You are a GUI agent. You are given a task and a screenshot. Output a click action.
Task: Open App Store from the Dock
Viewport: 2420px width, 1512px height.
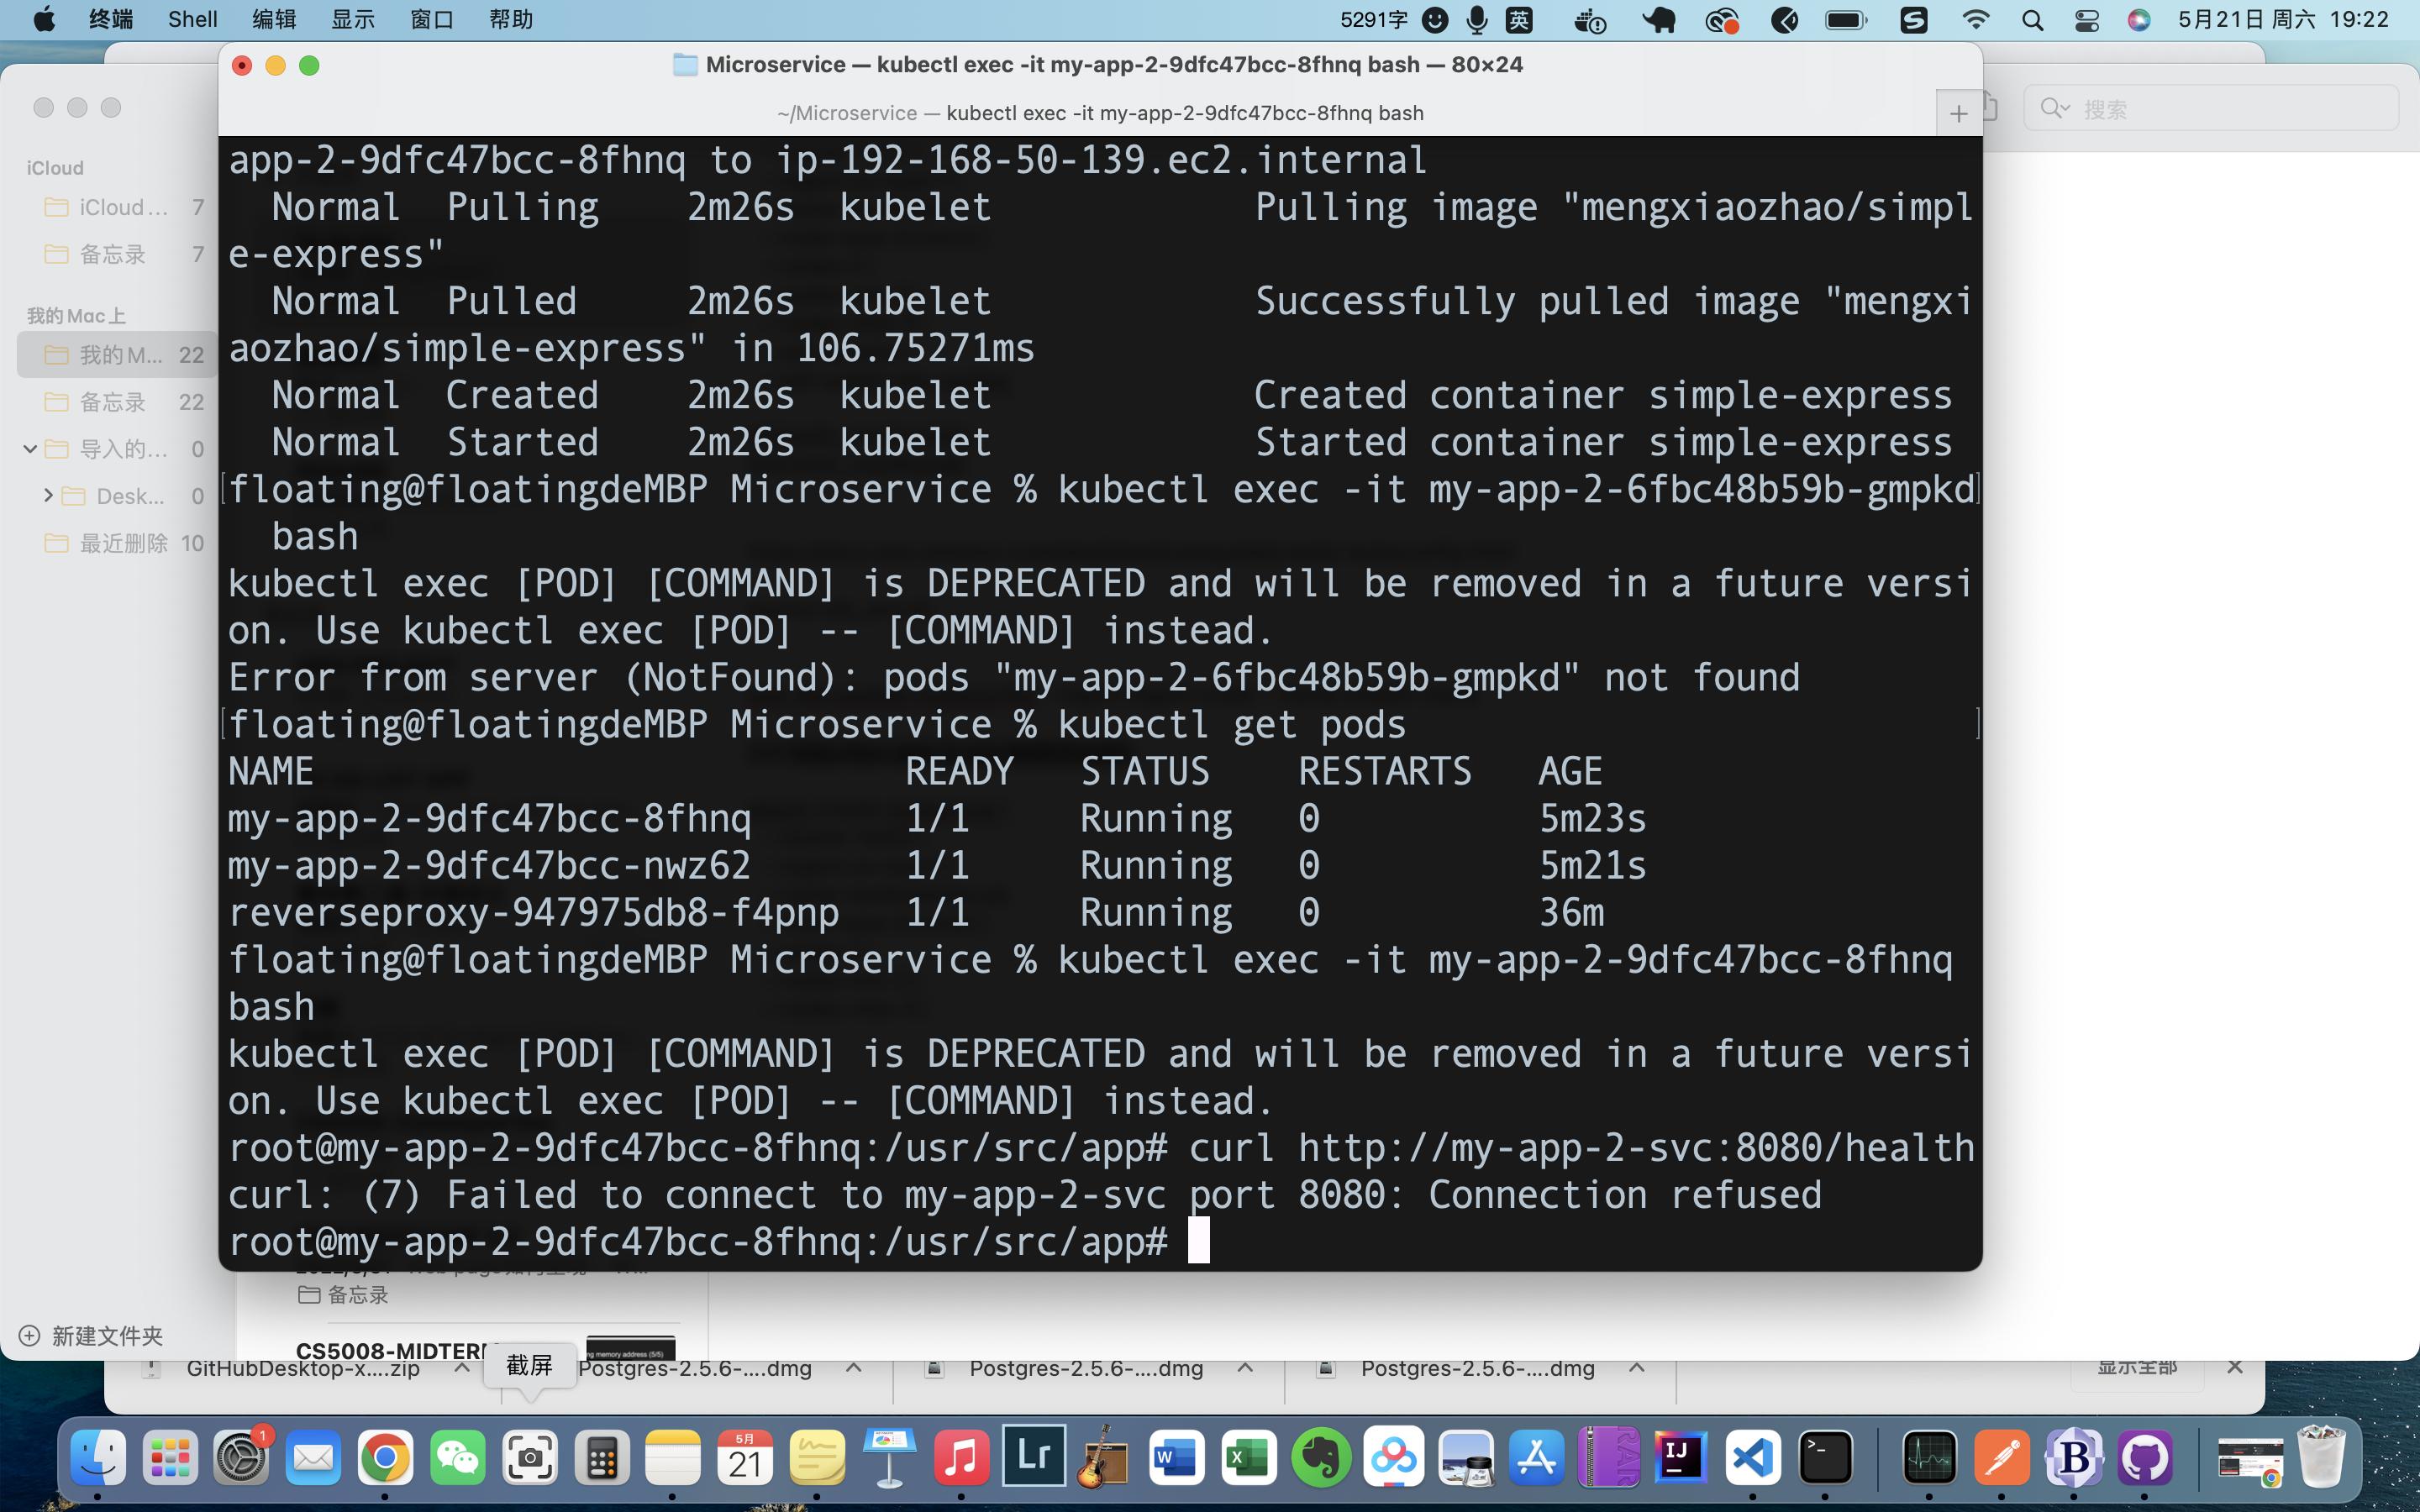point(1536,1458)
